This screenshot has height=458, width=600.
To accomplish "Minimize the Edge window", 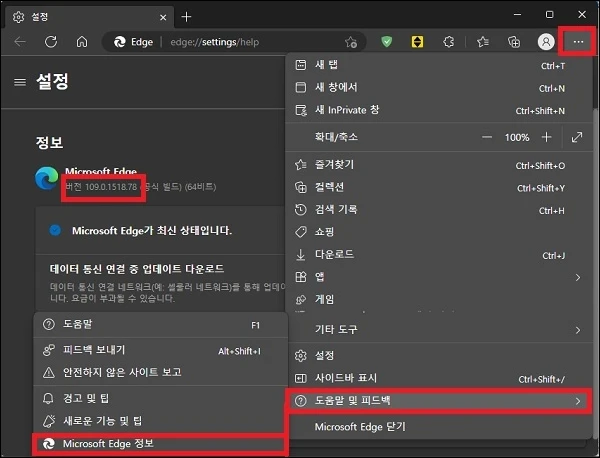I will (x=517, y=15).
